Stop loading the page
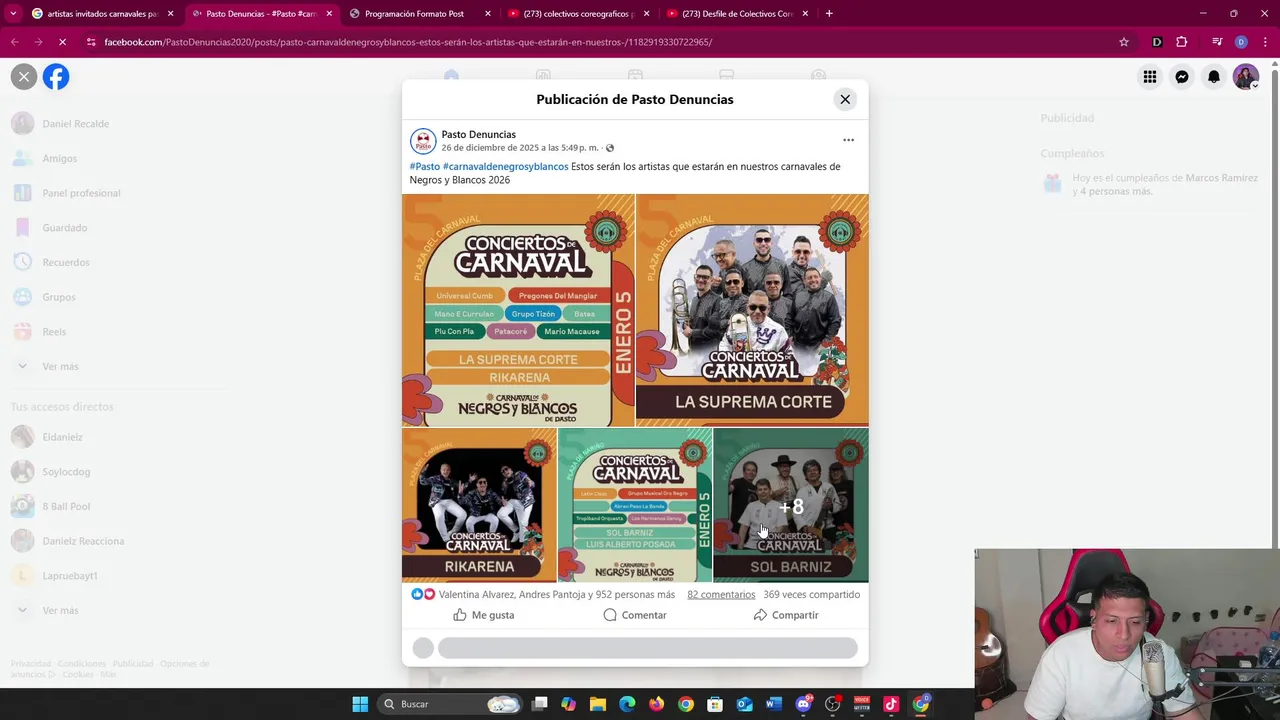This screenshot has height=720, width=1280. (x=62, y=42)
